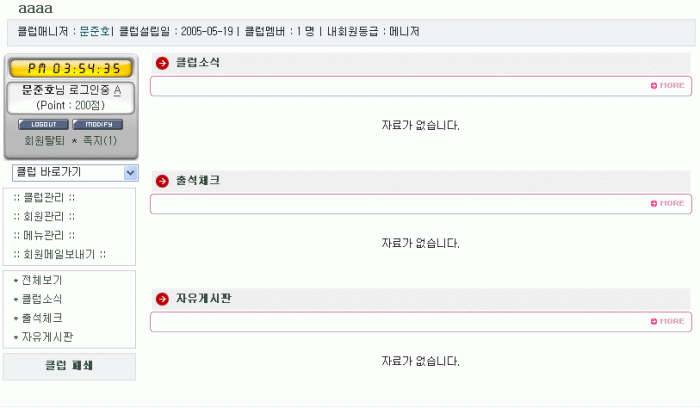This screenshot has height=408, width=700.
Task: Click the 클럽 폐쇄 button
Action: coord(69,366)
